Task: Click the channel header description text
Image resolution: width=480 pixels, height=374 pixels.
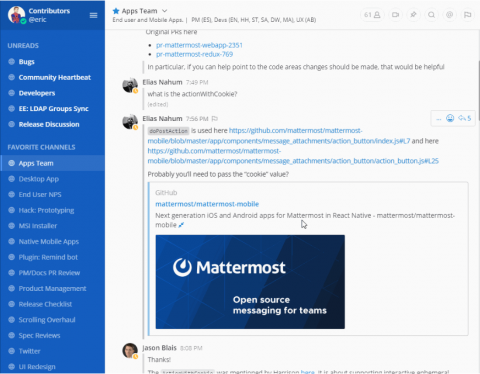Action: 214,20
